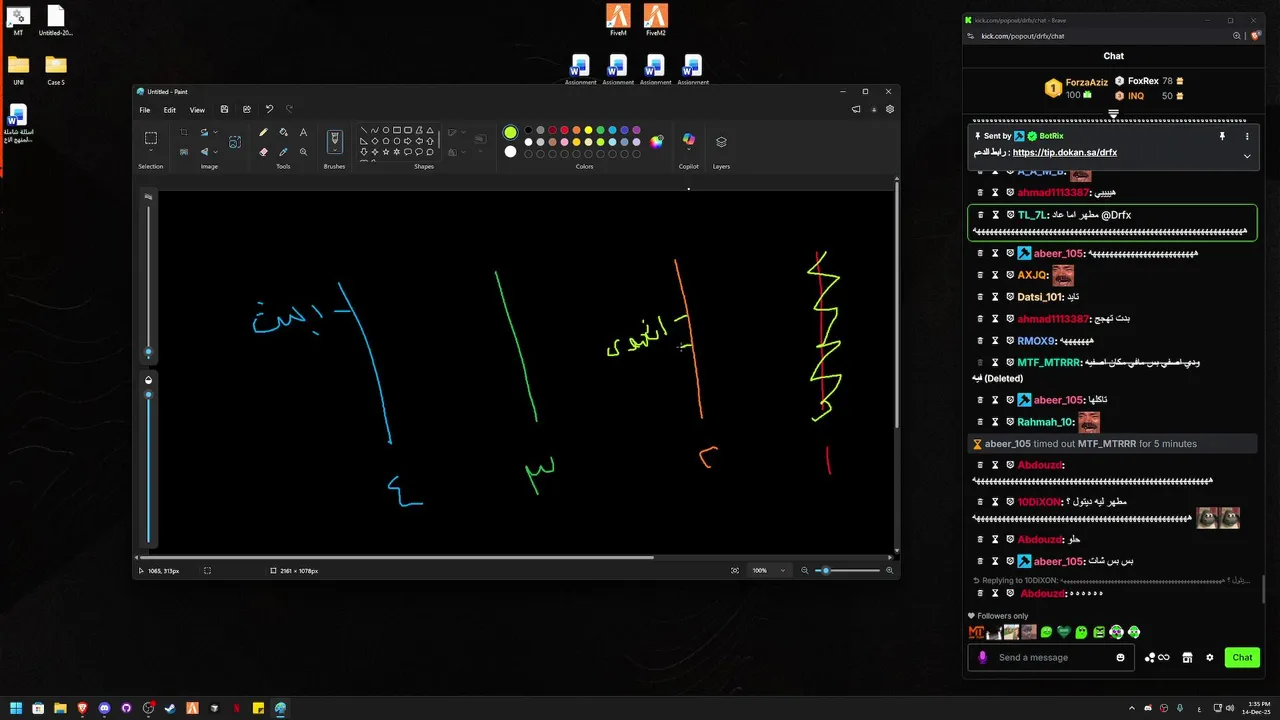Image resolution: width=1280 pixels, height=720 pixels.
Task: Open the File menu in Paint
Action: tap(145, 110)
